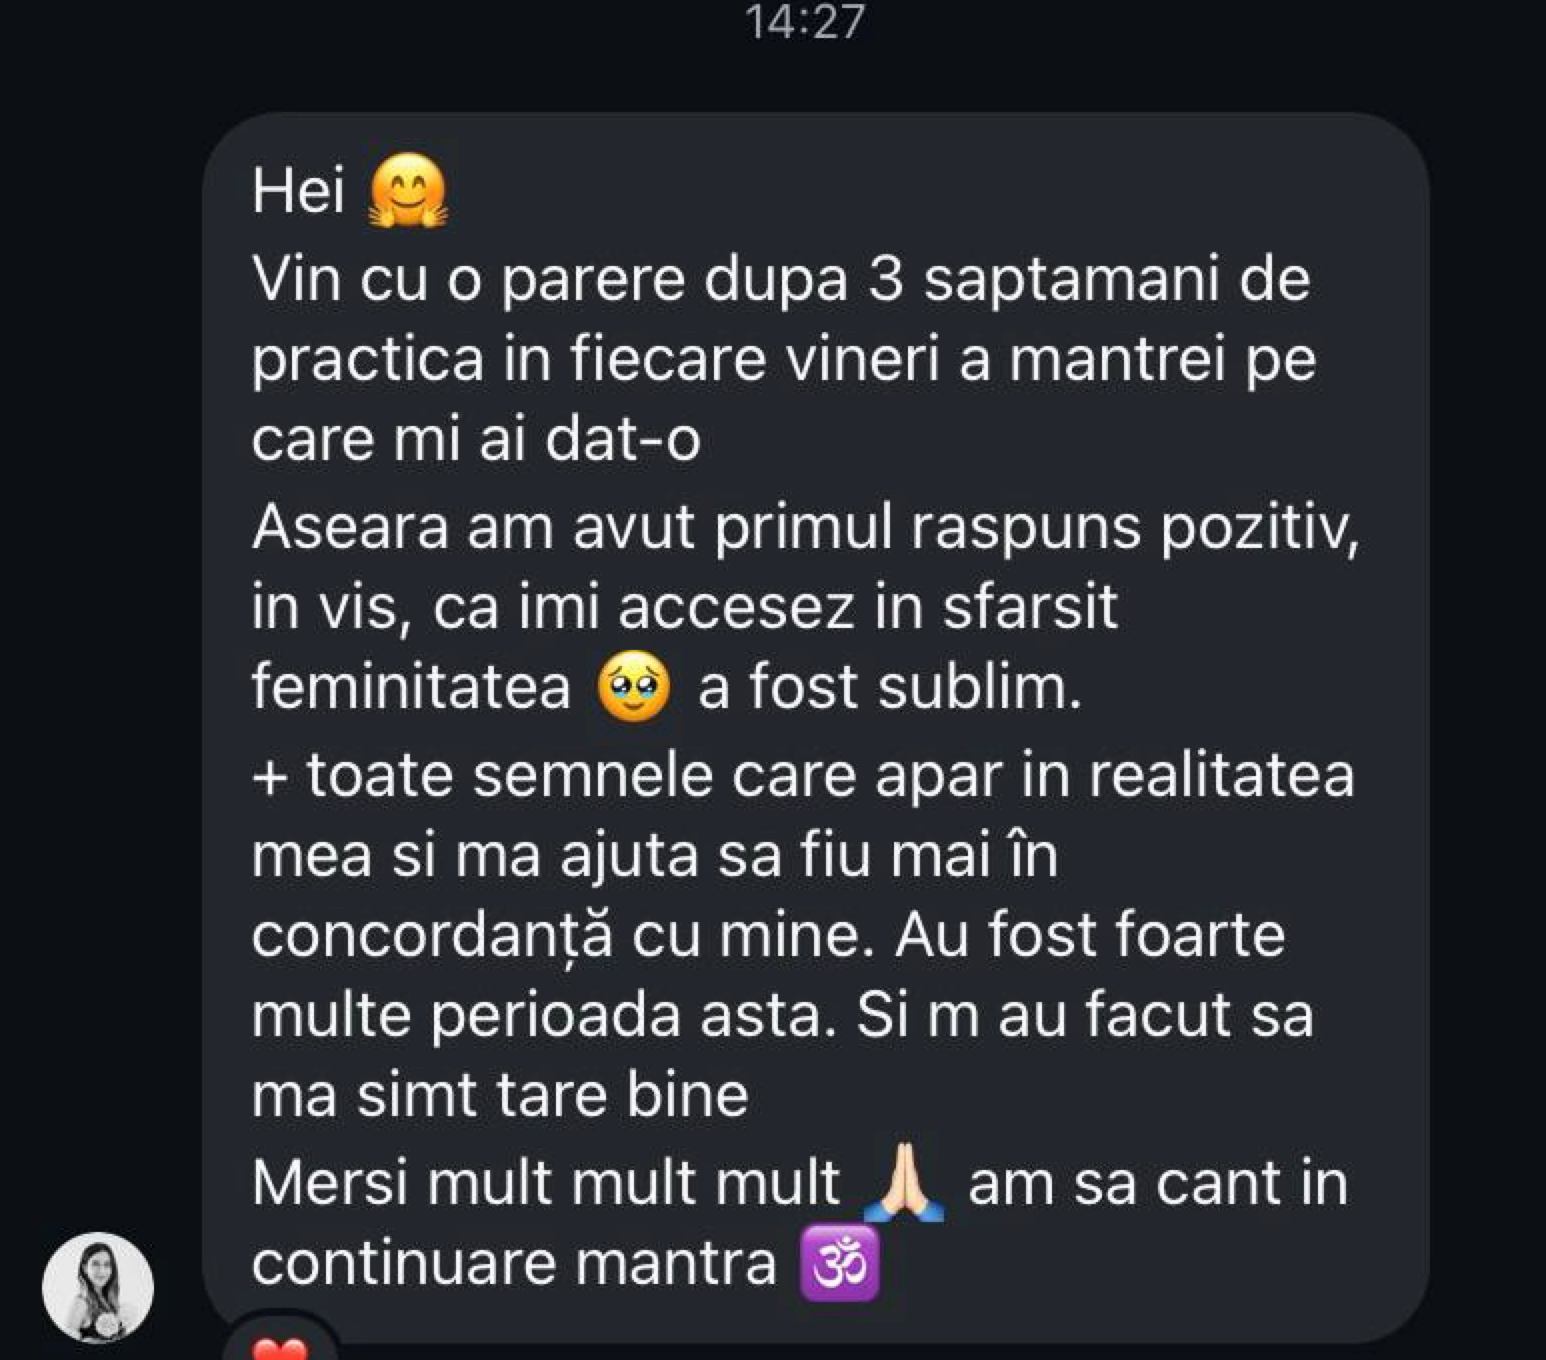Screen dimensions: 1546x1360
Task: Click the line starting "Aseara am avut primul"
Action: pos(806,528)
